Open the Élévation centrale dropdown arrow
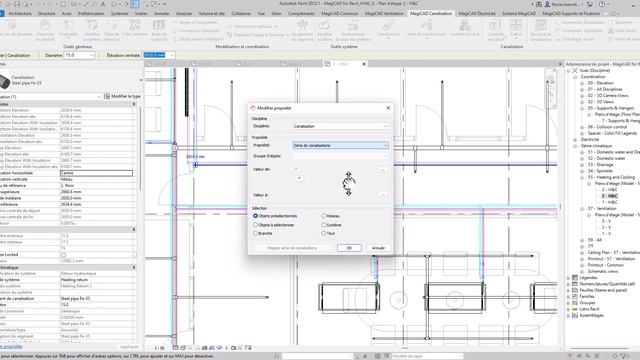 (172, 55)
